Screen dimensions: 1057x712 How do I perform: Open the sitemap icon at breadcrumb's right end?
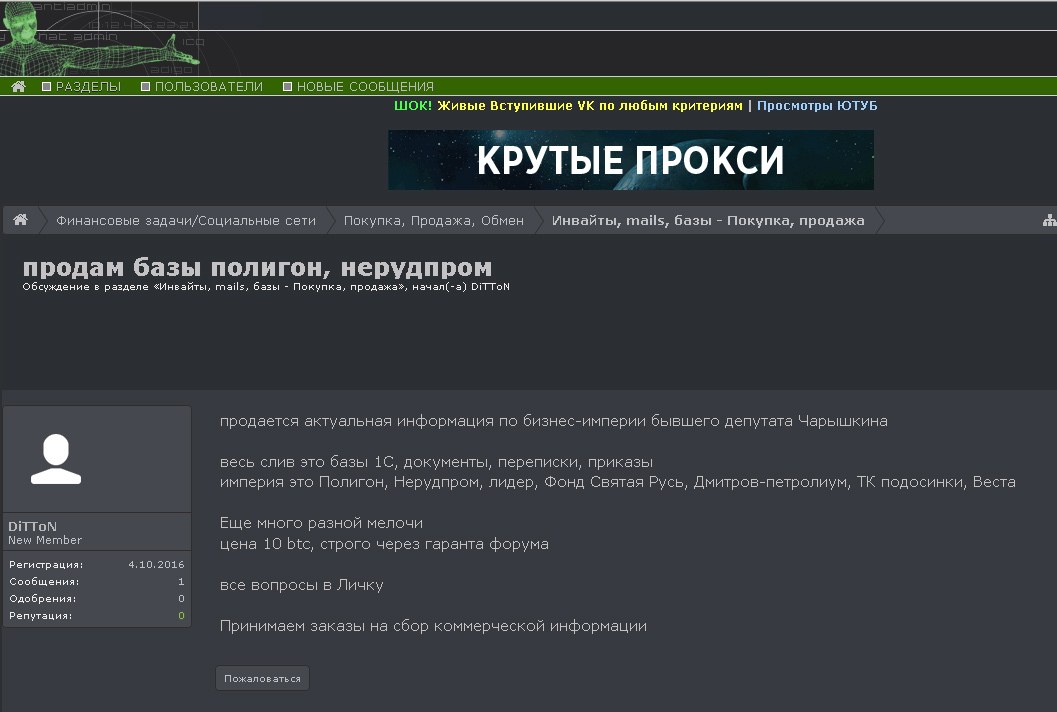[x=1049, y=221]
